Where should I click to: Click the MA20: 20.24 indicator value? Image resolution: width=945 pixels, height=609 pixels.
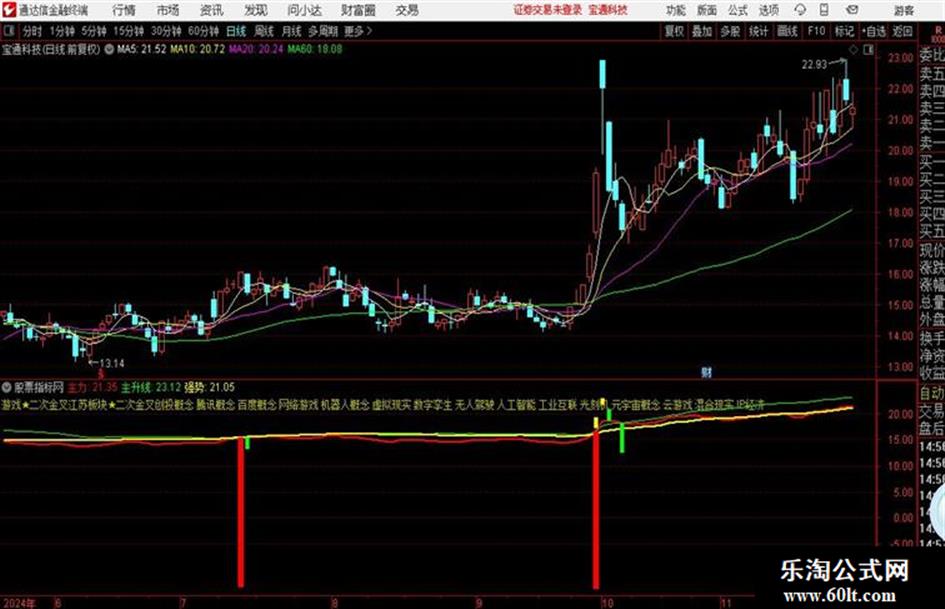click(x=256, y=49)
